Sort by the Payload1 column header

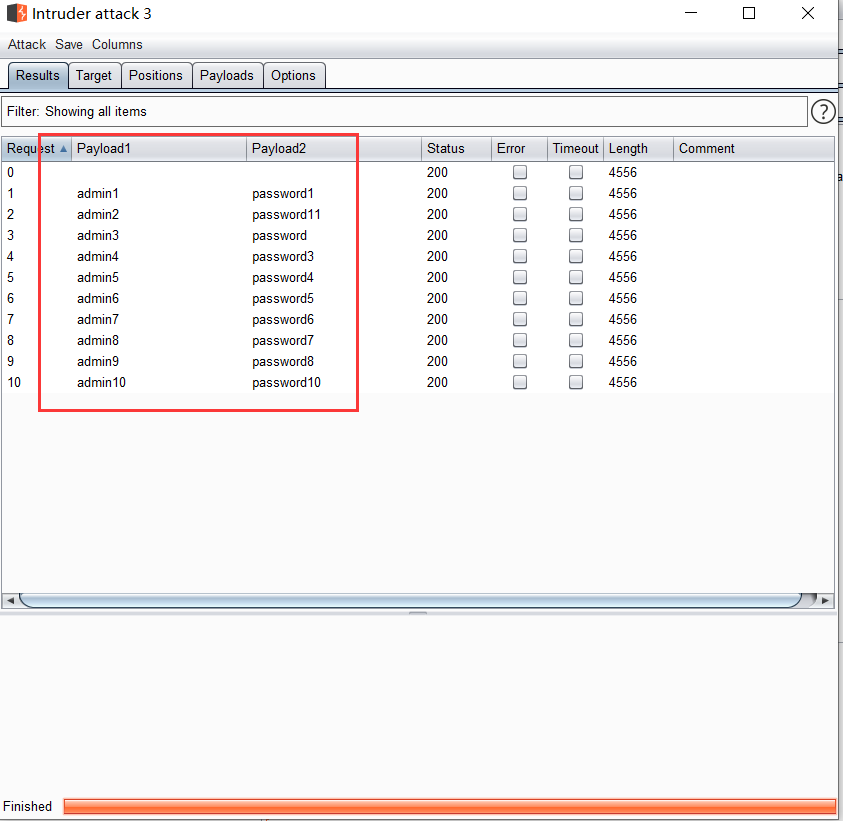pyautogui.click(x=159, y=148)
